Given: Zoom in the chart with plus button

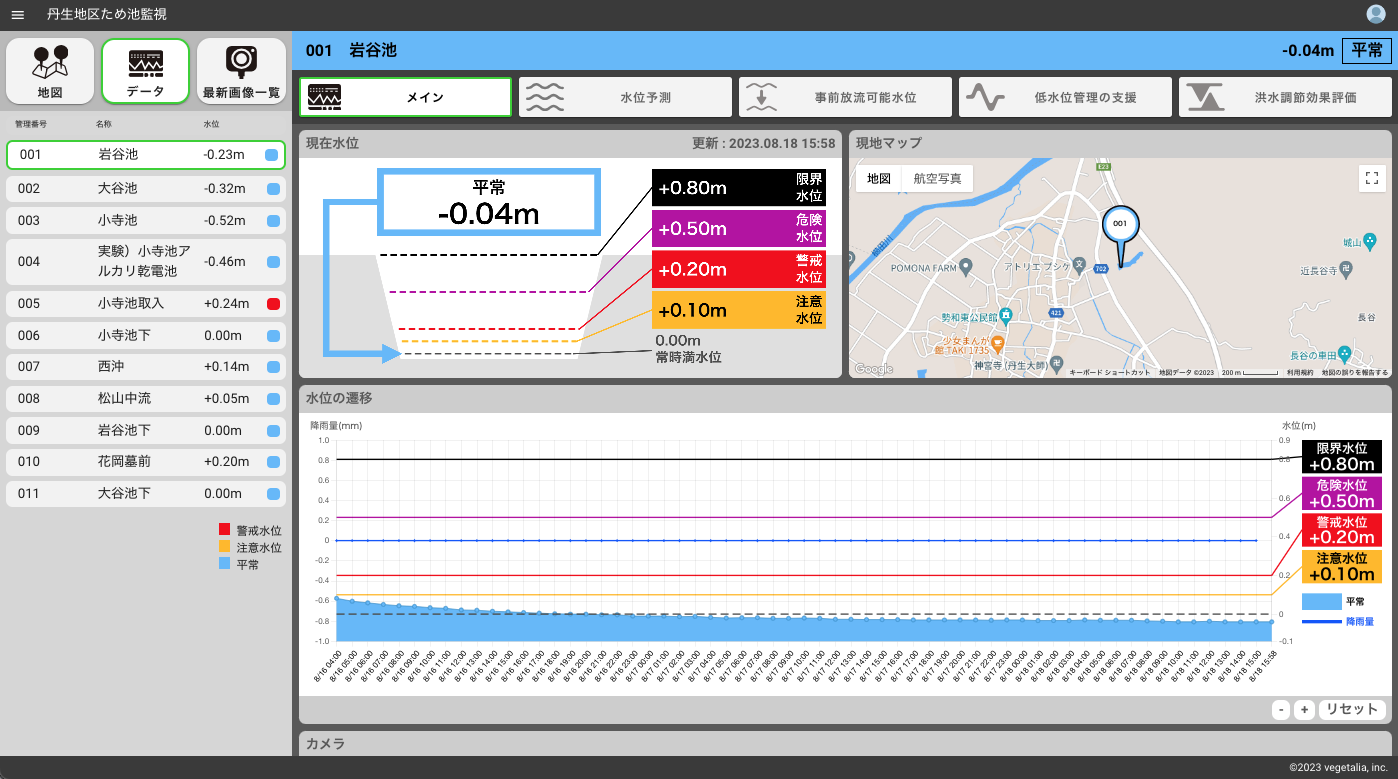Looking at the screenshot, I should click(1304, 709).
